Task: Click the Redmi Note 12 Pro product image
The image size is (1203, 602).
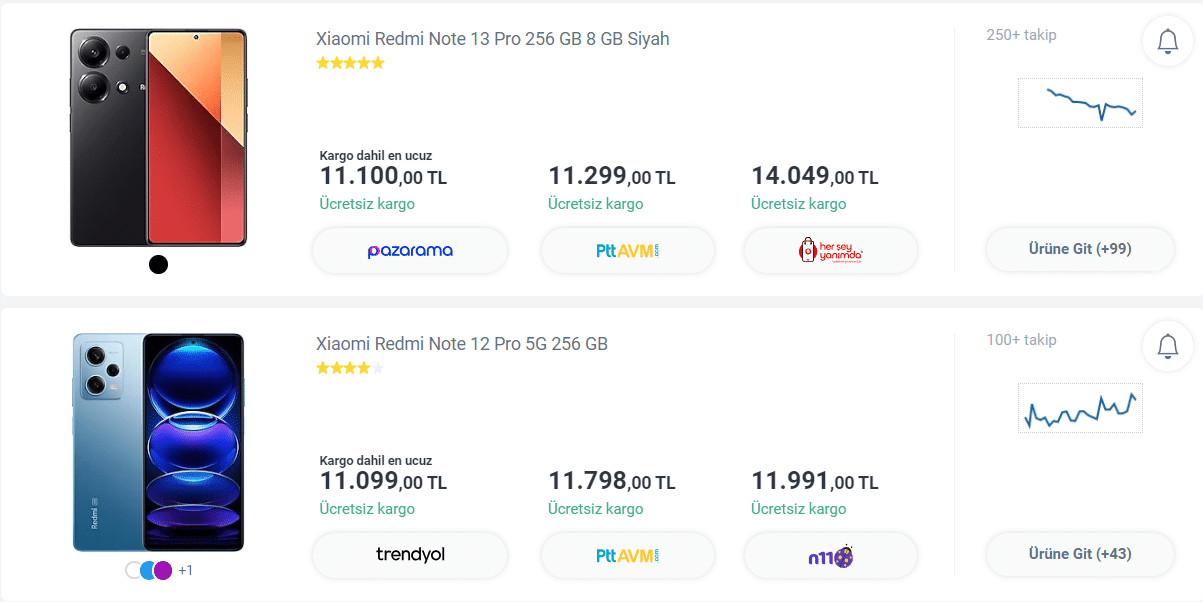Action: tap(158, 442)
